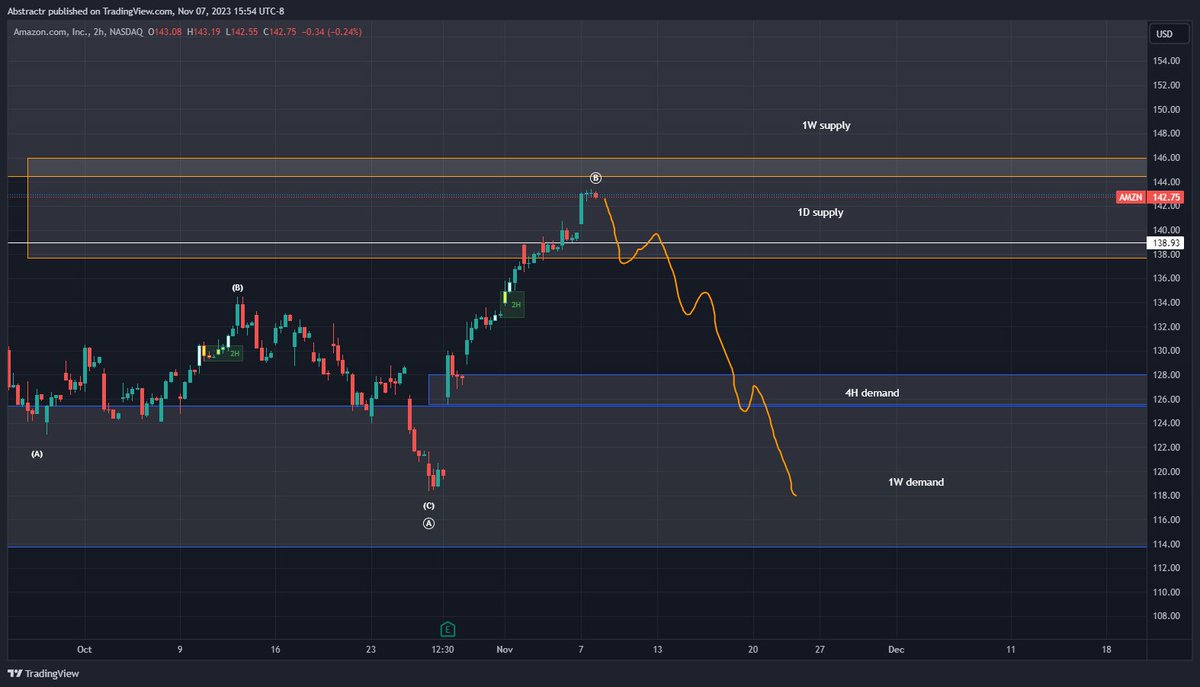Click the '23' date axis label

click(371, 649)
